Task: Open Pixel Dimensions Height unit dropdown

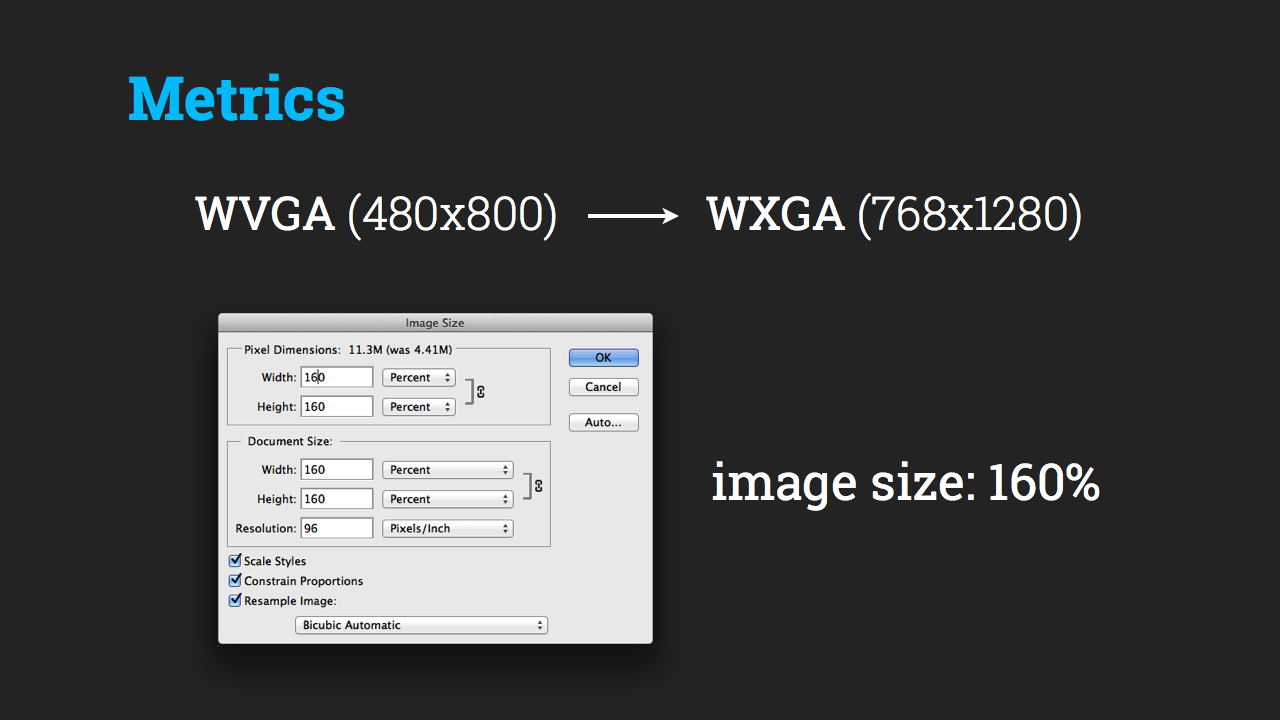Action: pyautogui.click(x=419, y=407)
